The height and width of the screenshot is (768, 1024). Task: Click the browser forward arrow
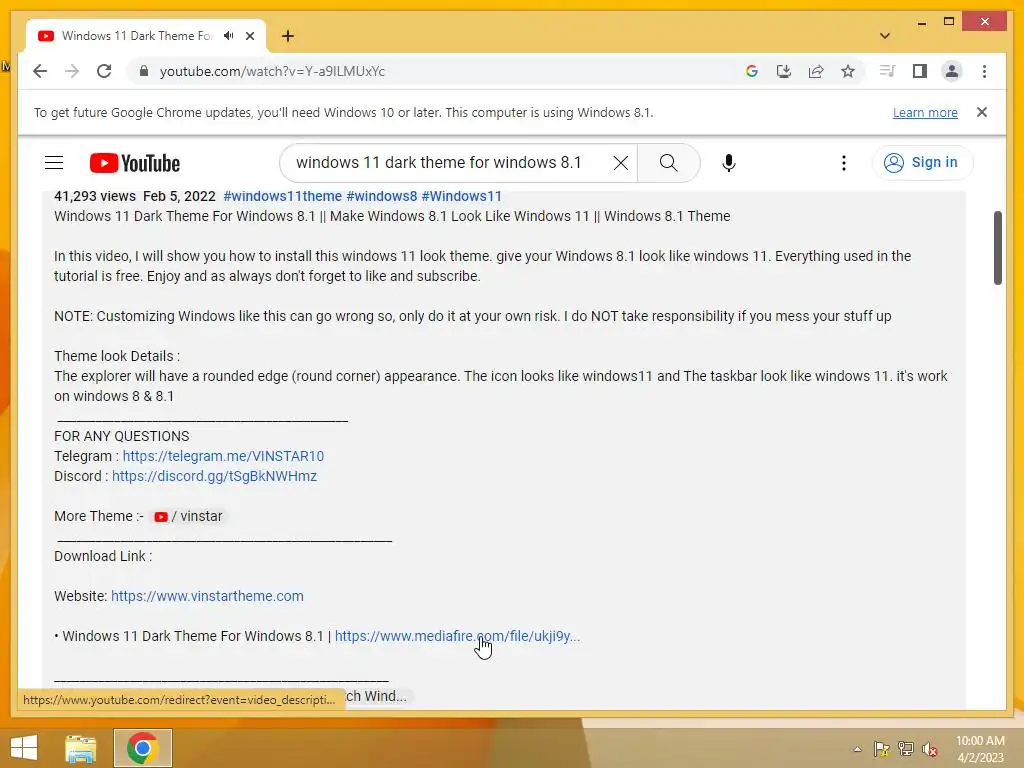(72, 71)
